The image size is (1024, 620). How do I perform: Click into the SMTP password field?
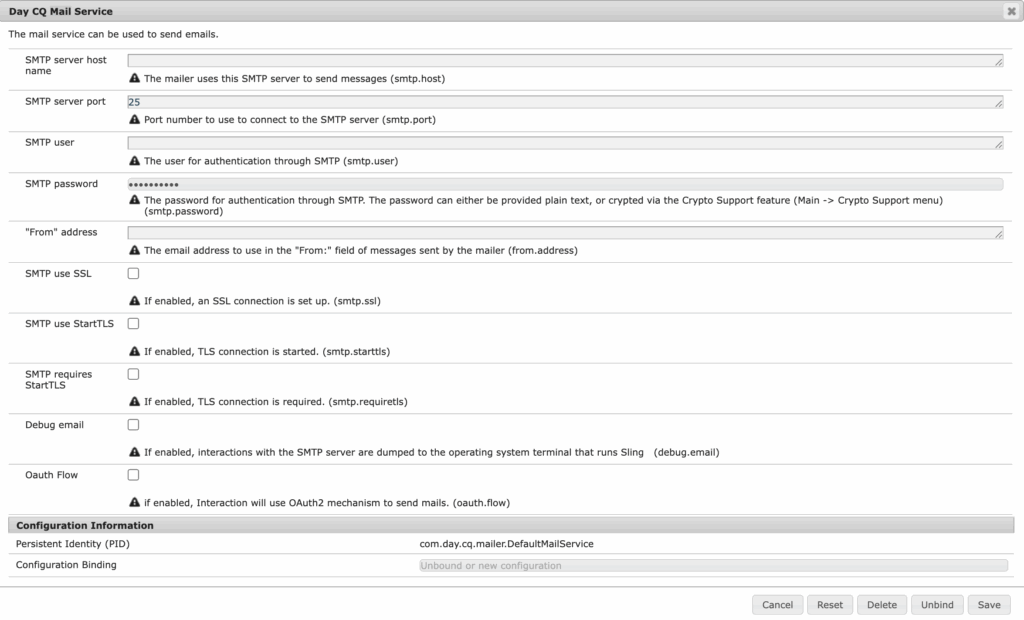[x=565, y=184]
